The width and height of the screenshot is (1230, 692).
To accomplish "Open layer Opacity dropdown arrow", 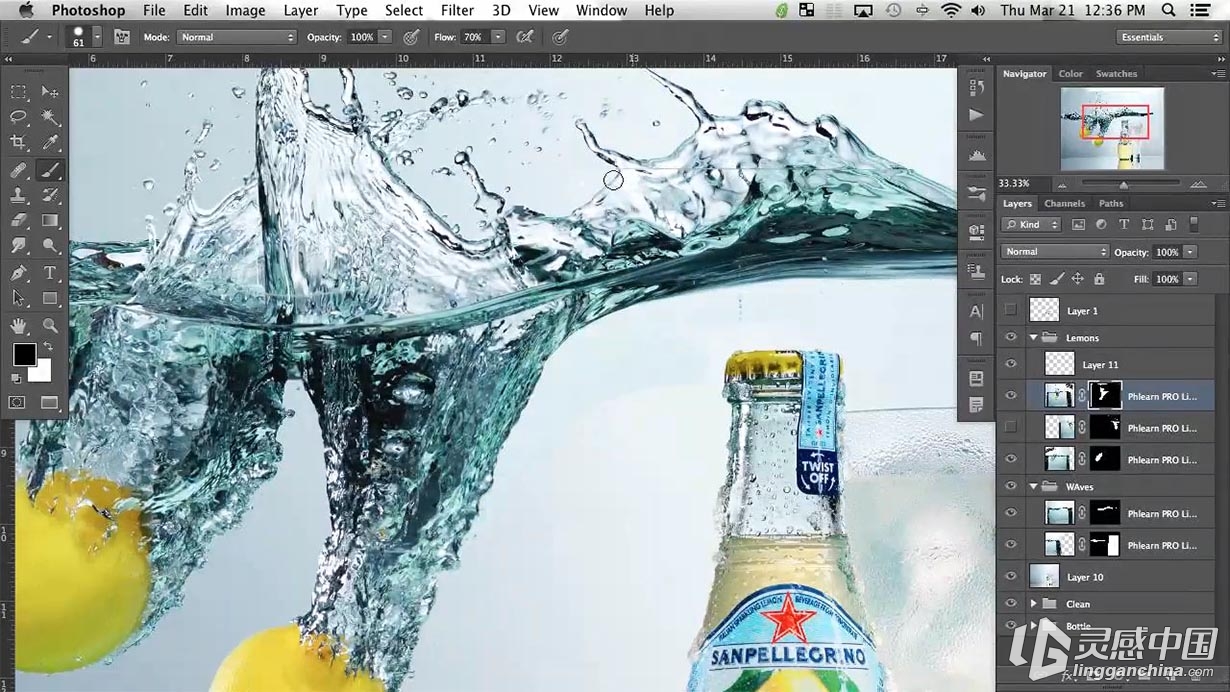I will (1190, 252).
